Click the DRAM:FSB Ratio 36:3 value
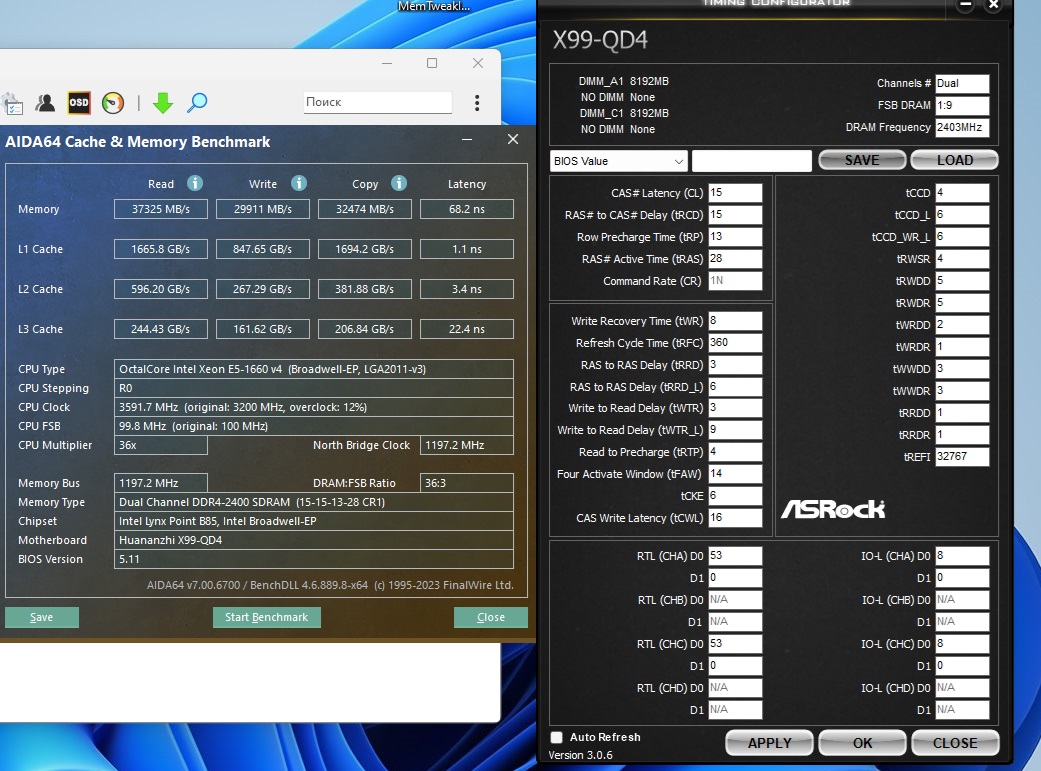The image size is (1041, 771). click(x=467, y=483)
